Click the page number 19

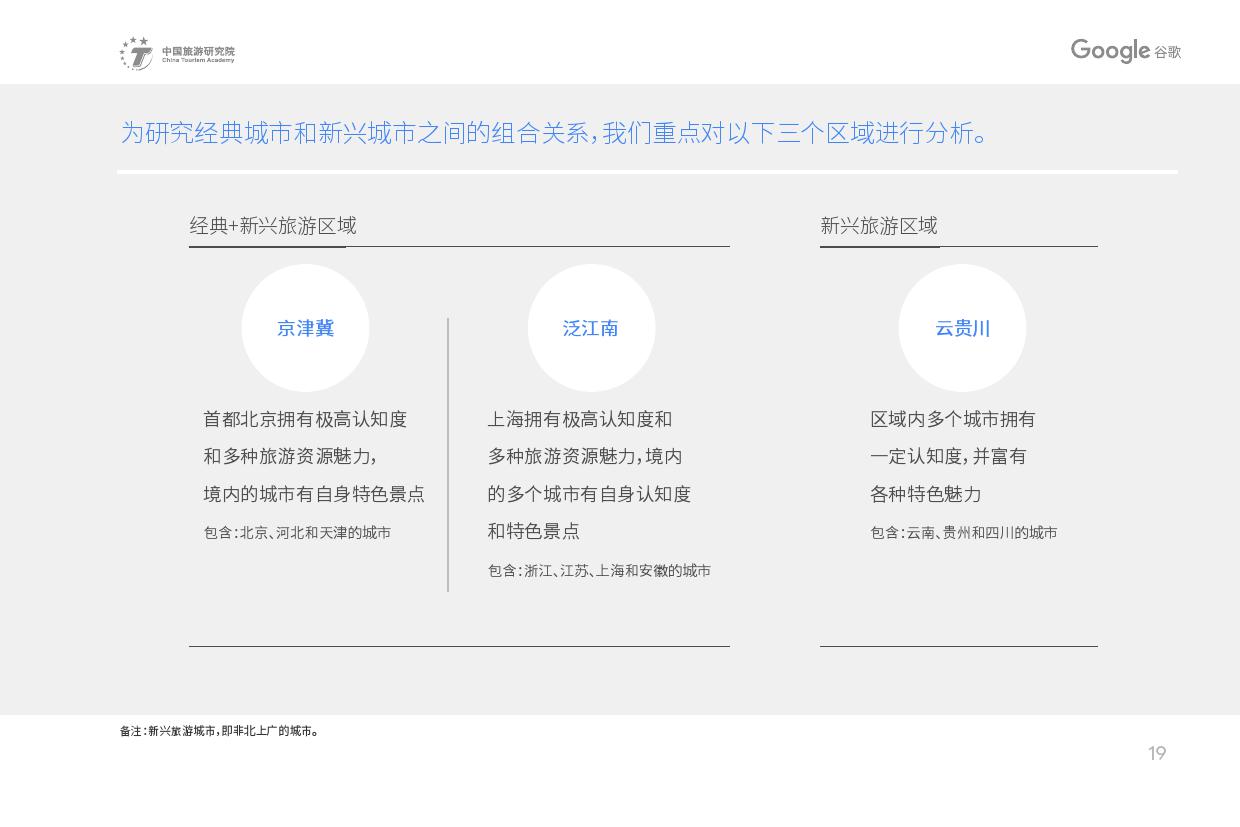point(1157,753)
